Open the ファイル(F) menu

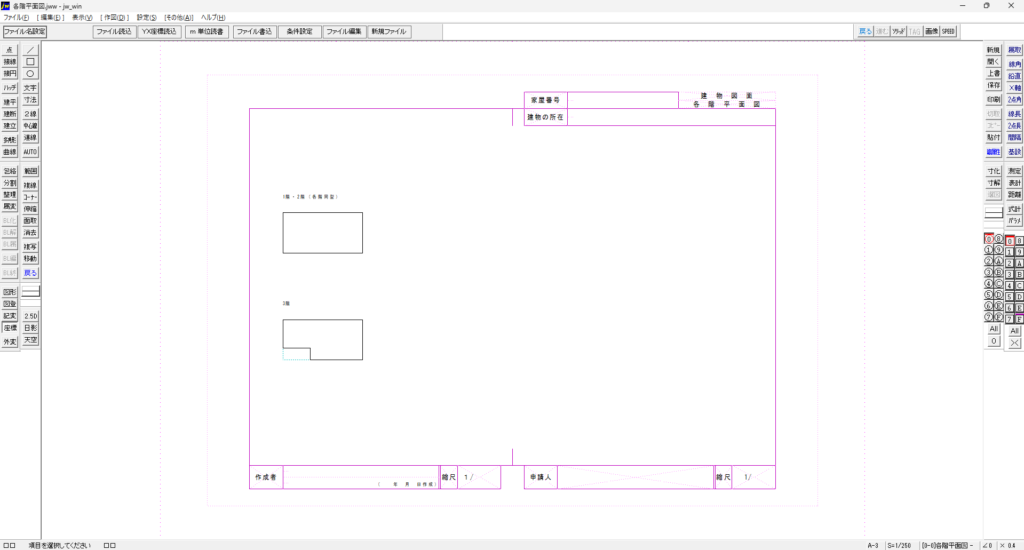16,18
